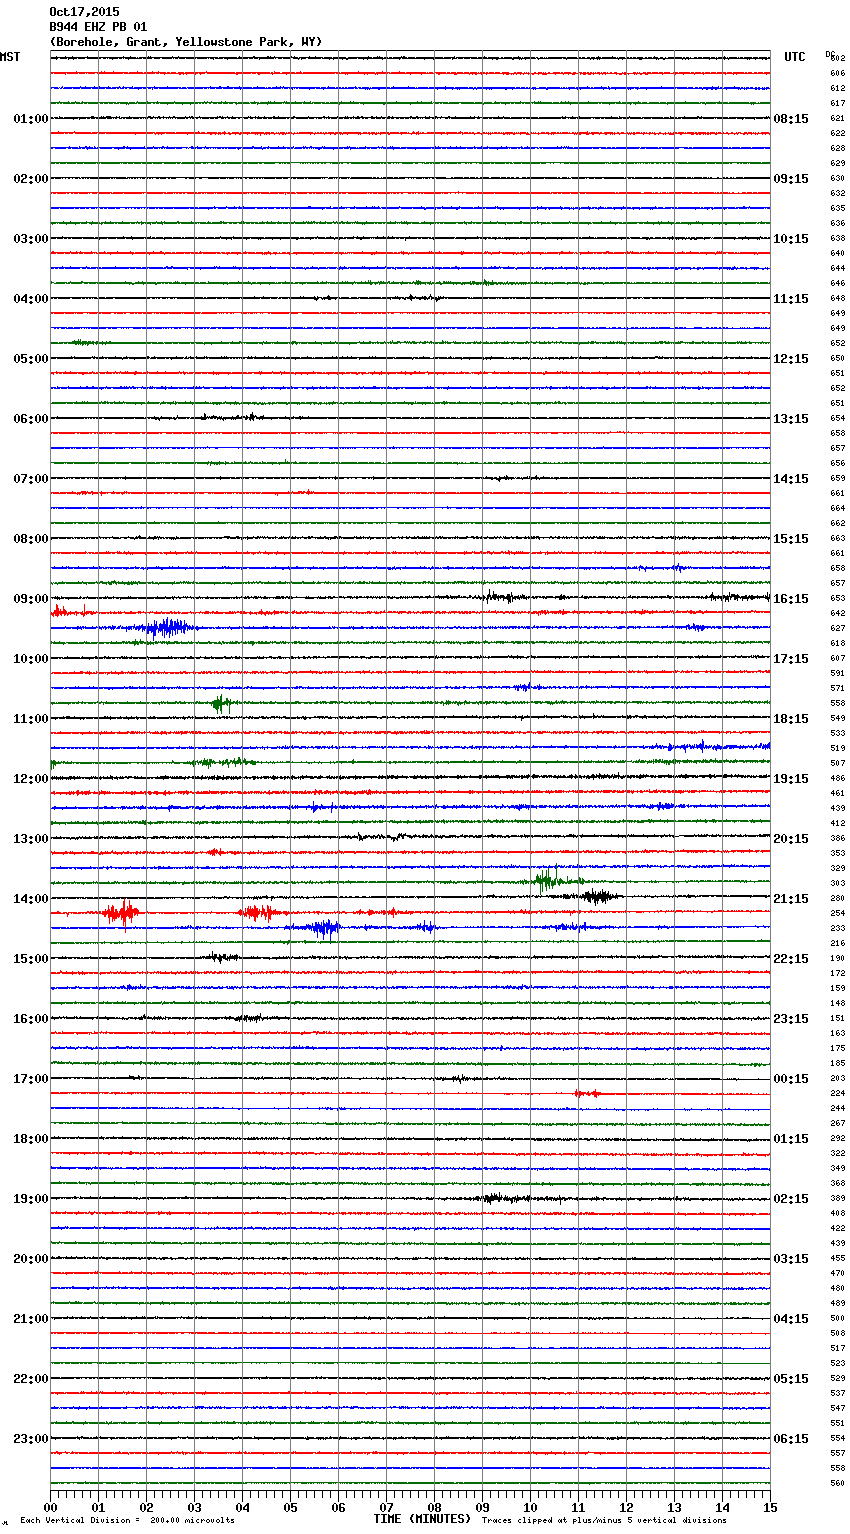Select the 03:00 MST time label
This screenshot has width=850, height=1534.
point(31,239)
